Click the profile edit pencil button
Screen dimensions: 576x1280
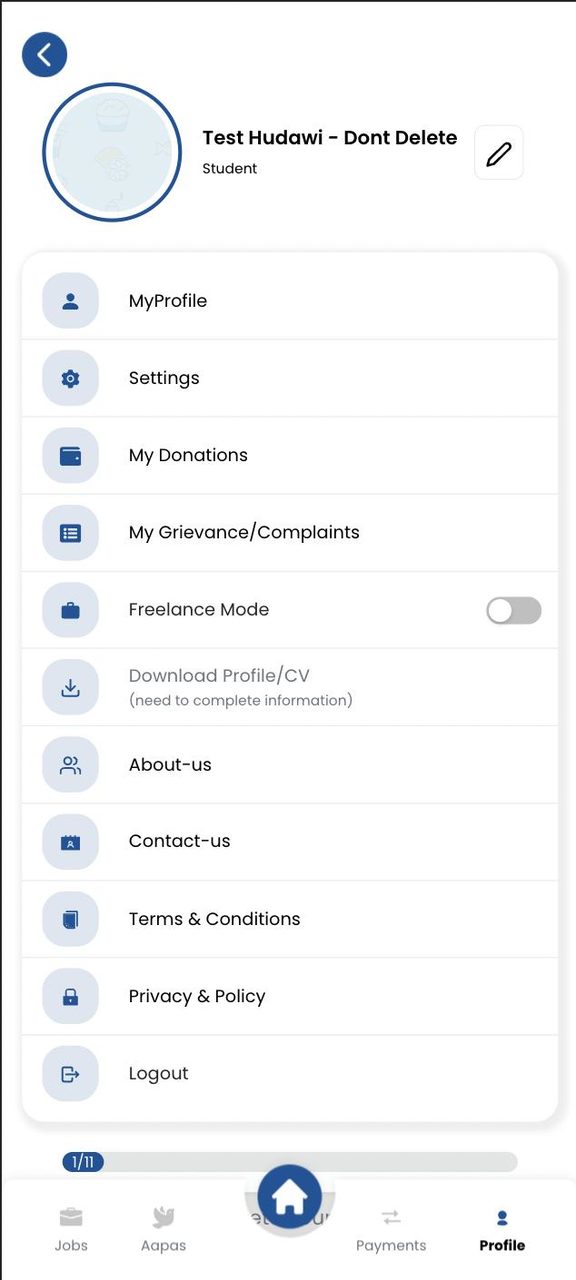pos(498,152)
